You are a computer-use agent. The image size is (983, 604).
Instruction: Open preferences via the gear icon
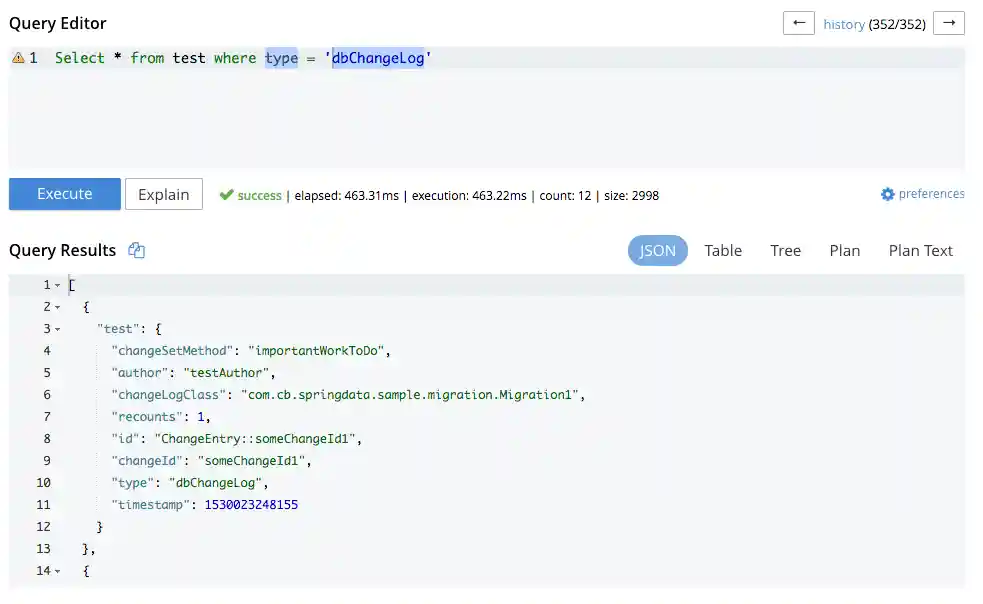[x=887, y=194]
